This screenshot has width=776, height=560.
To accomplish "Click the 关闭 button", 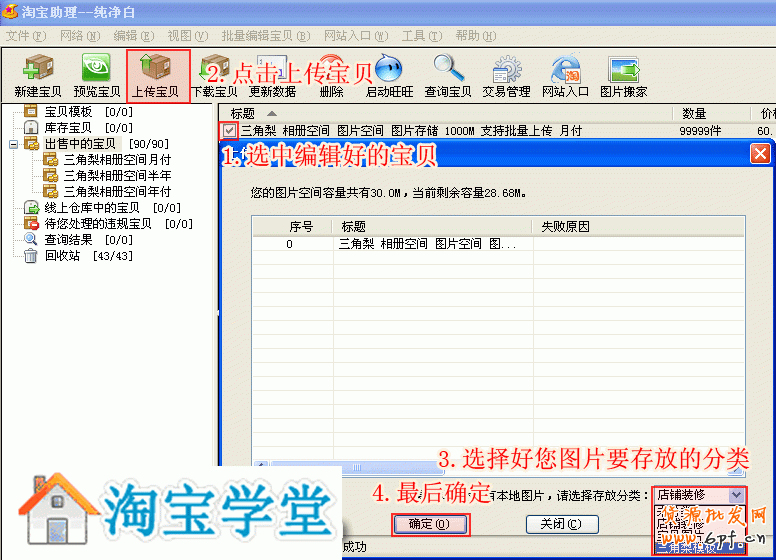I will pyautogui.click(x=561, y=524).
